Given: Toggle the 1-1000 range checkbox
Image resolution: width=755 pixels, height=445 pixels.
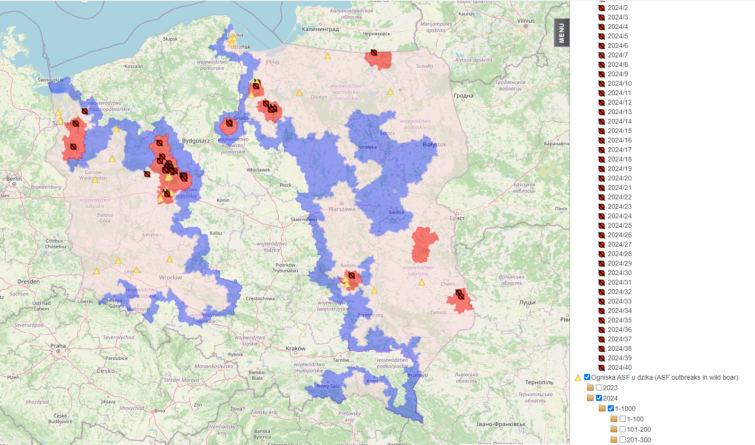Looking at the screenshot, I should coord(611,408).
